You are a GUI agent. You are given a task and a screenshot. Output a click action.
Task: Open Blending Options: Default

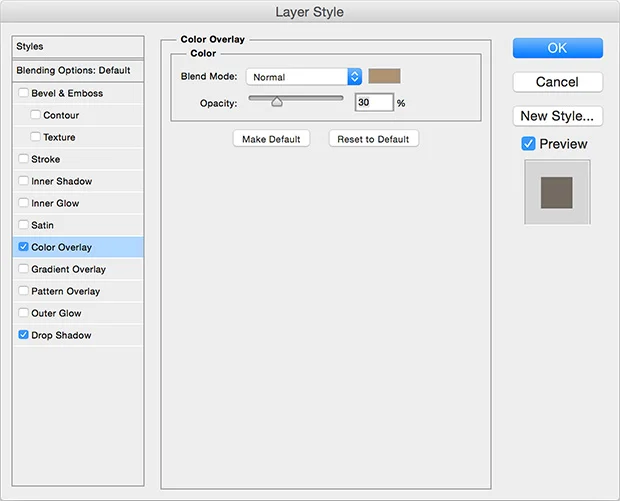click(78, 70)
